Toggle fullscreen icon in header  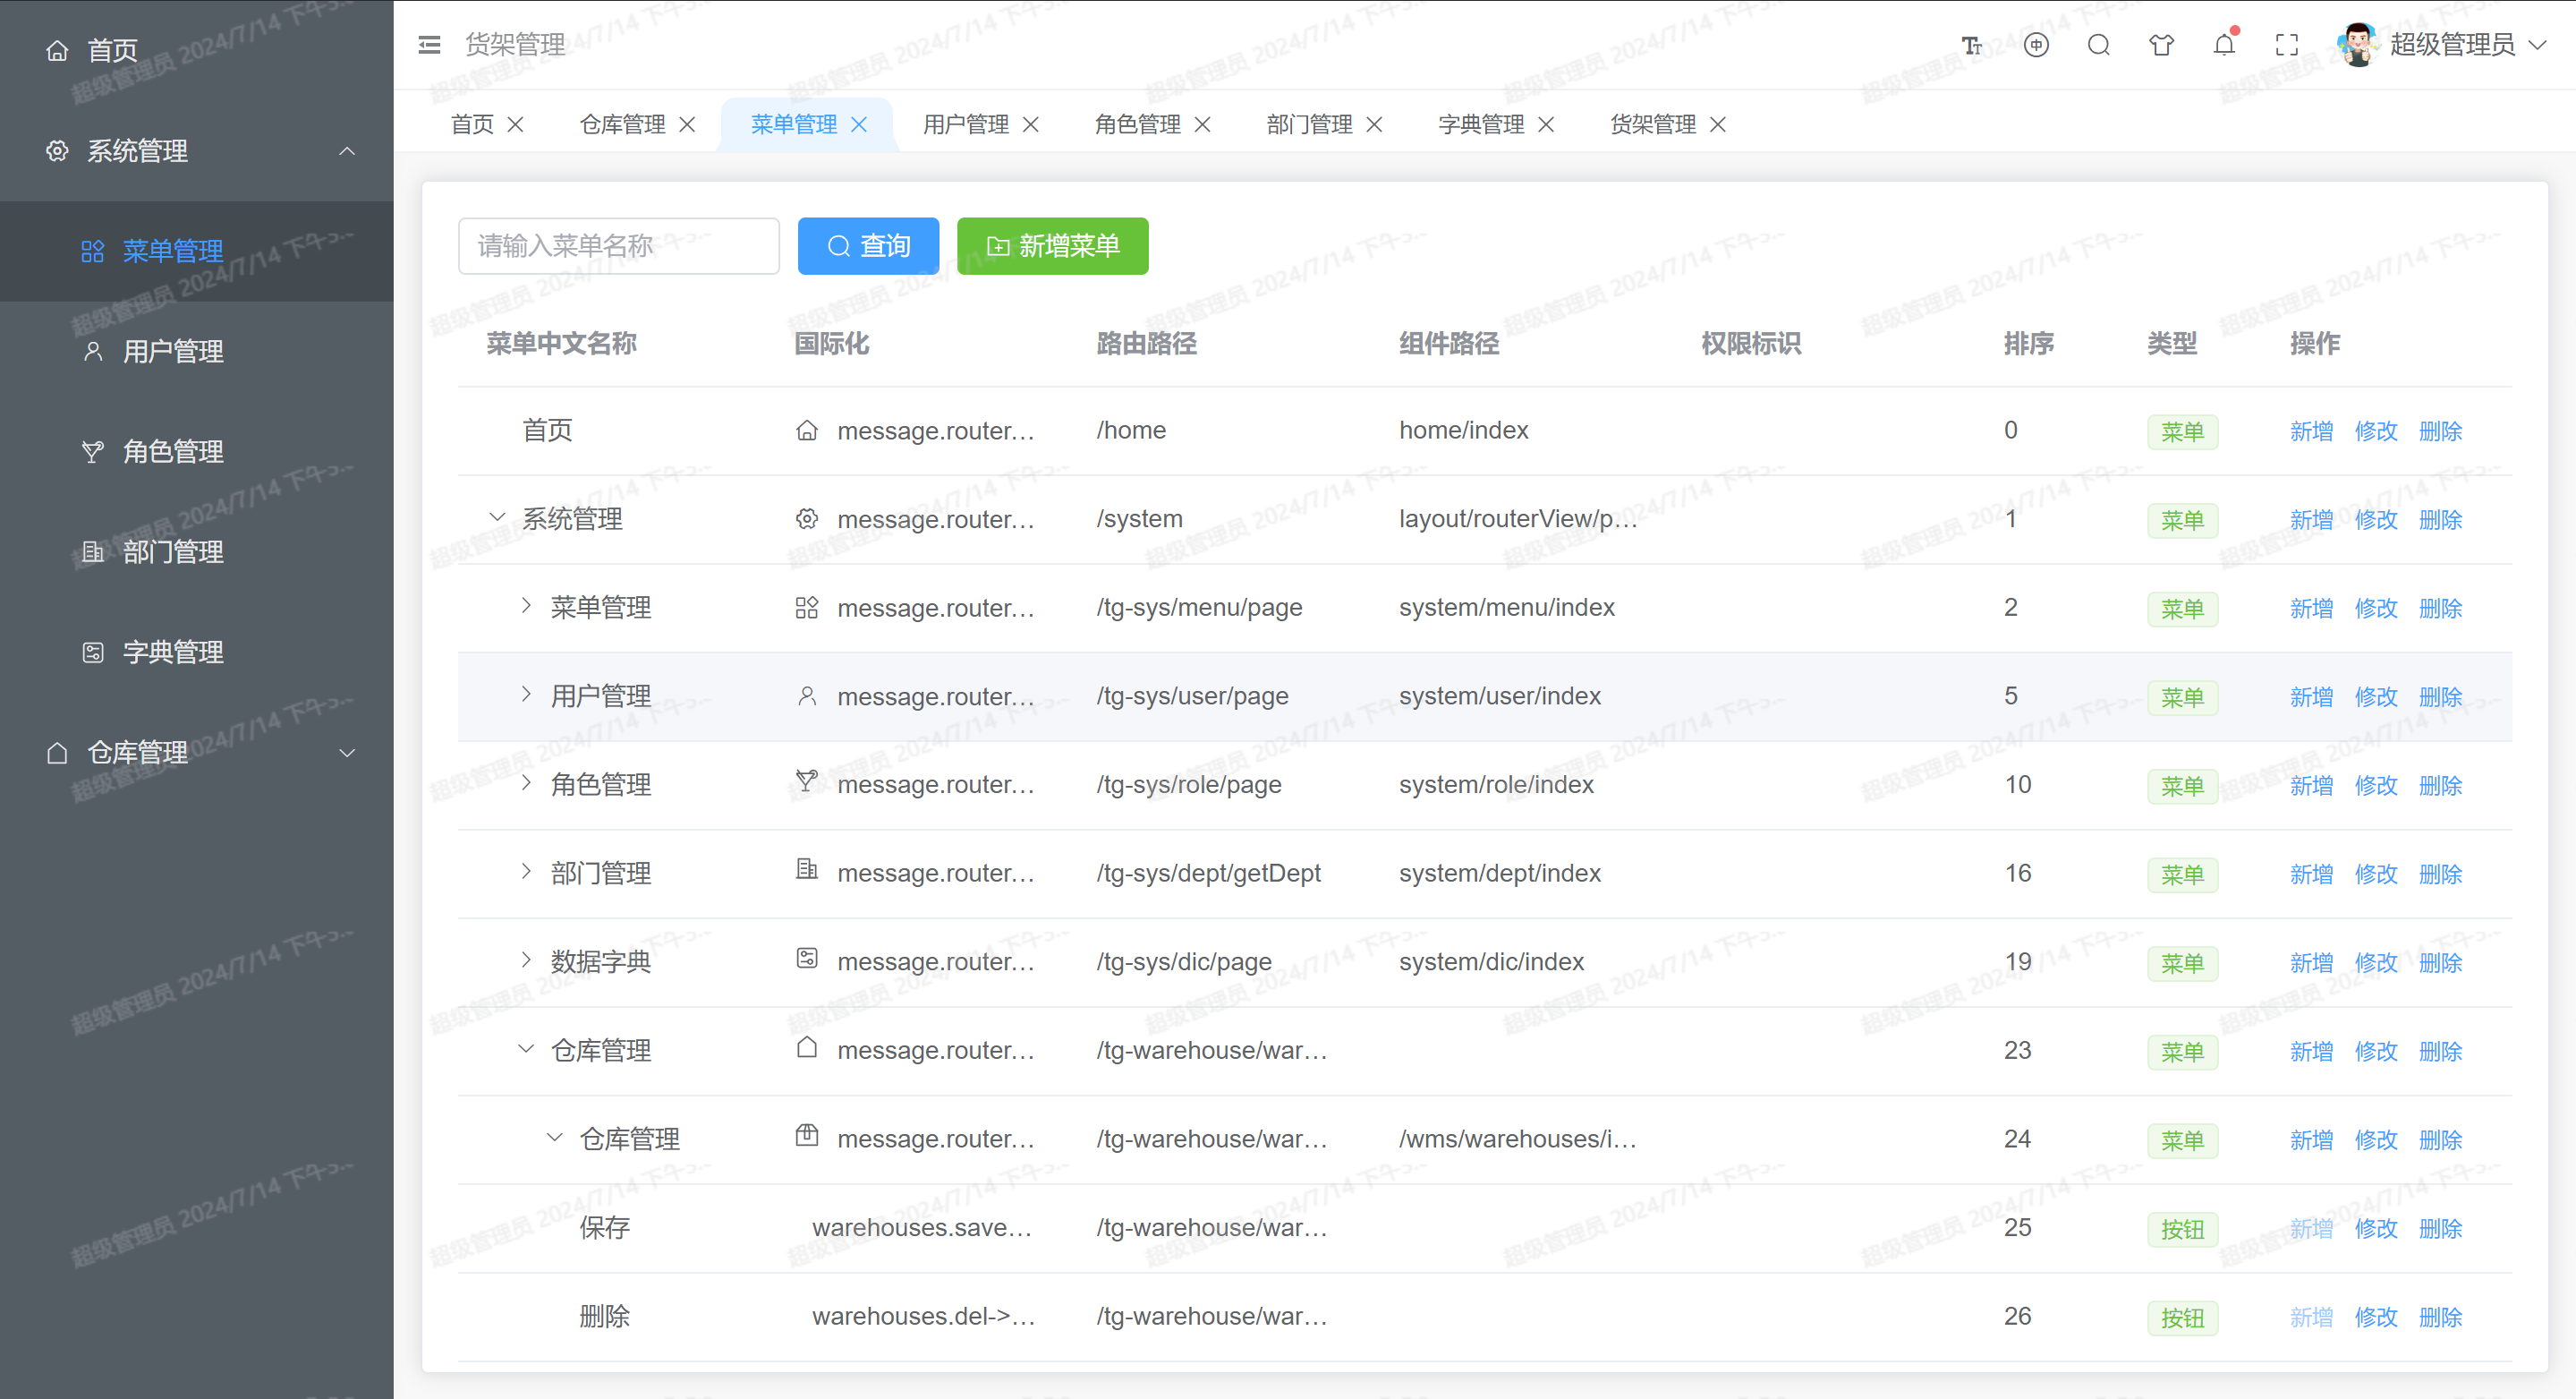point(2287,45)
